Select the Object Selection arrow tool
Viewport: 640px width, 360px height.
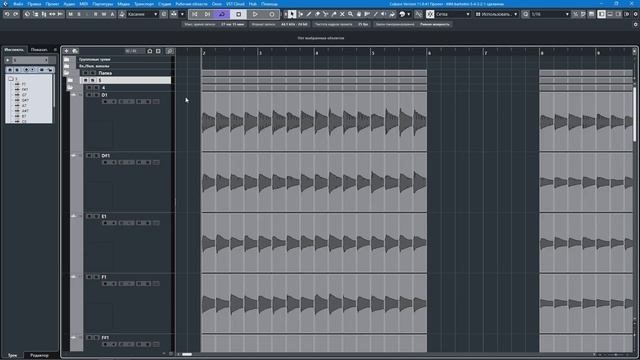292,14
